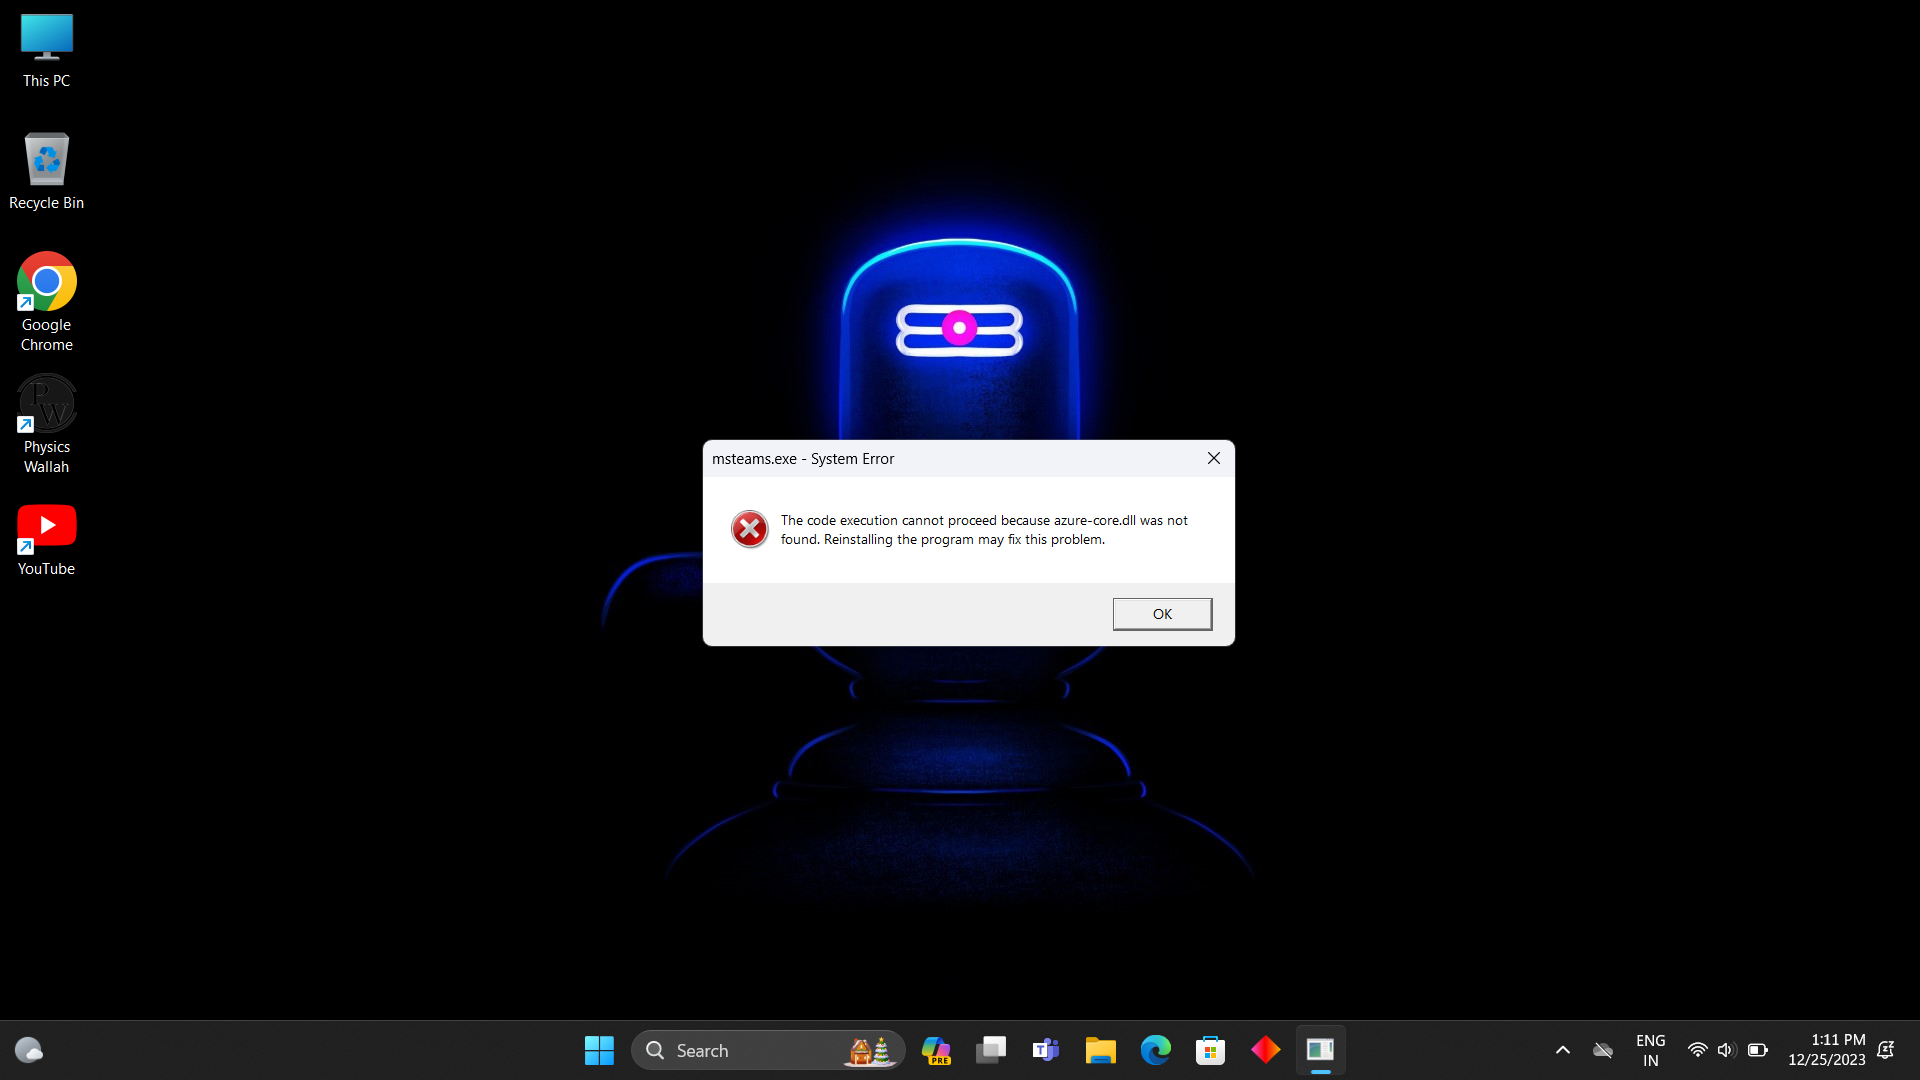Select the Physics Wallah desktop shortcut

tap(47, 424)
